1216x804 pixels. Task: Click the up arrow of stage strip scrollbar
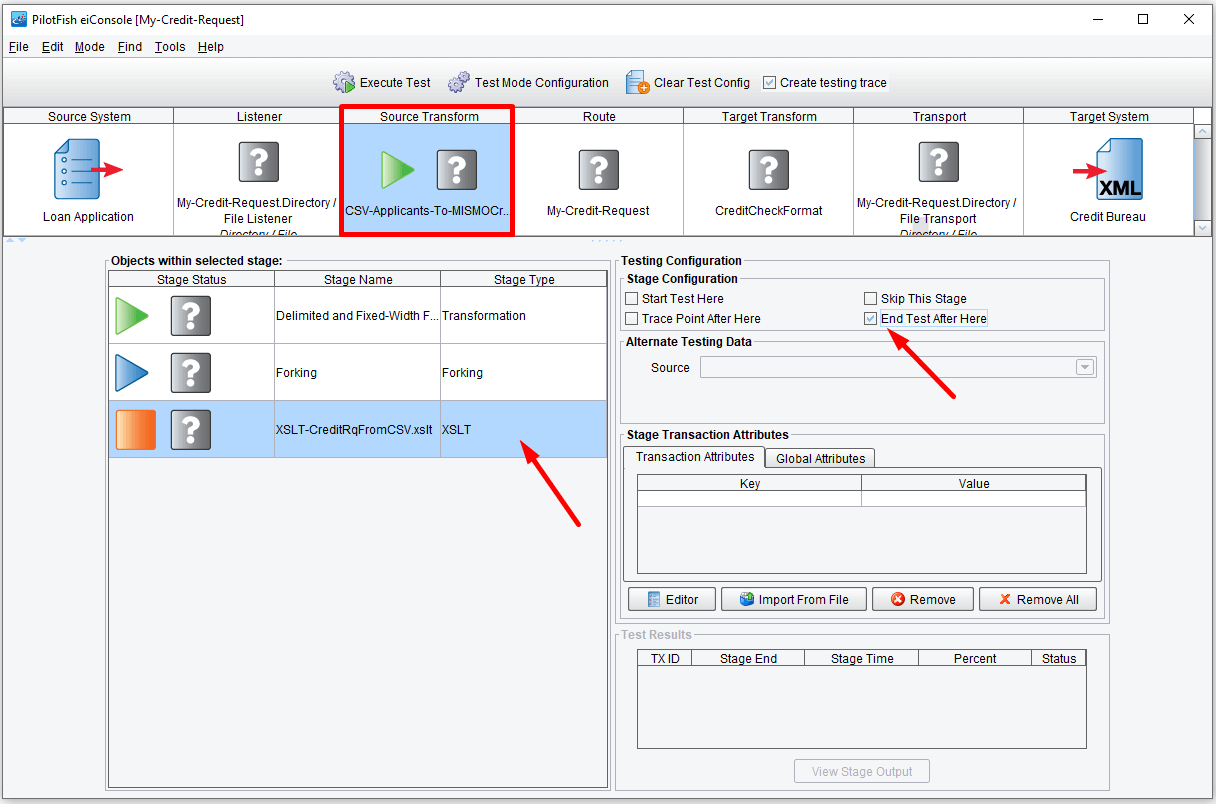tap(1203, 132)
